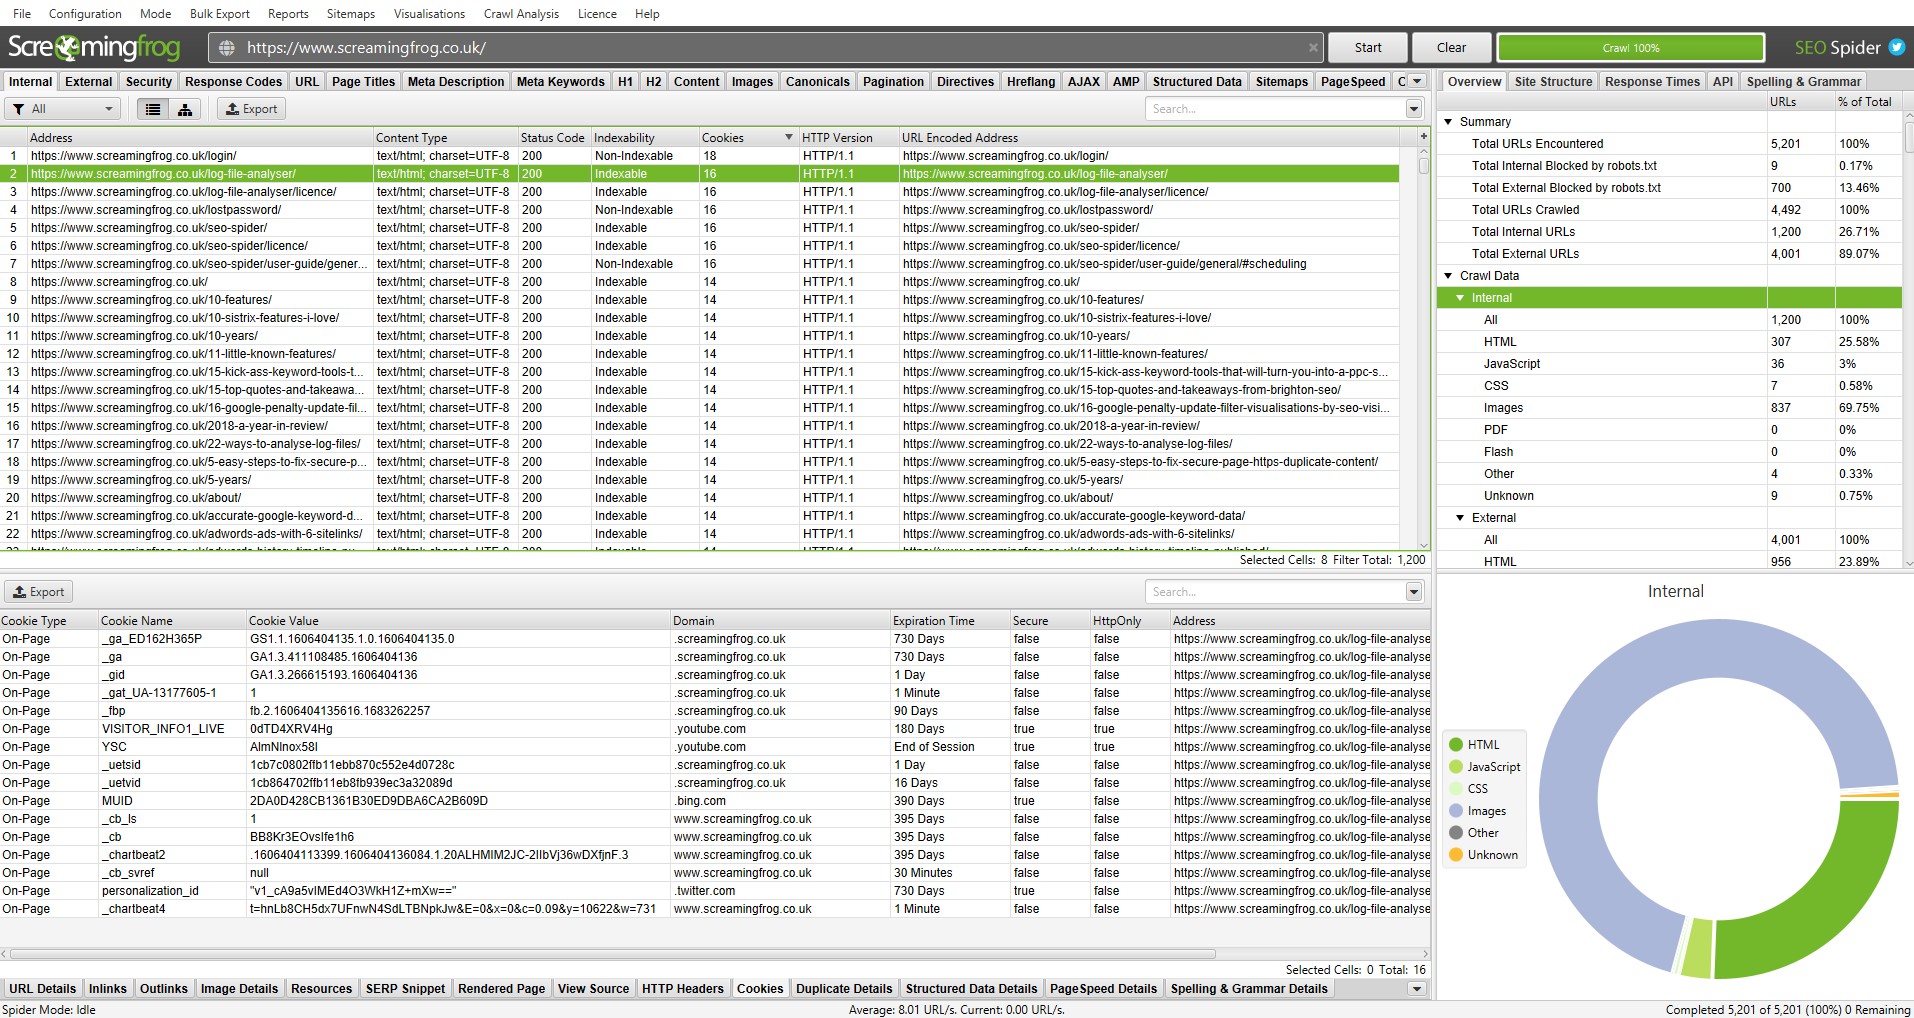Click Images legend color swatch
1914x1018 pixels.
1456,811
